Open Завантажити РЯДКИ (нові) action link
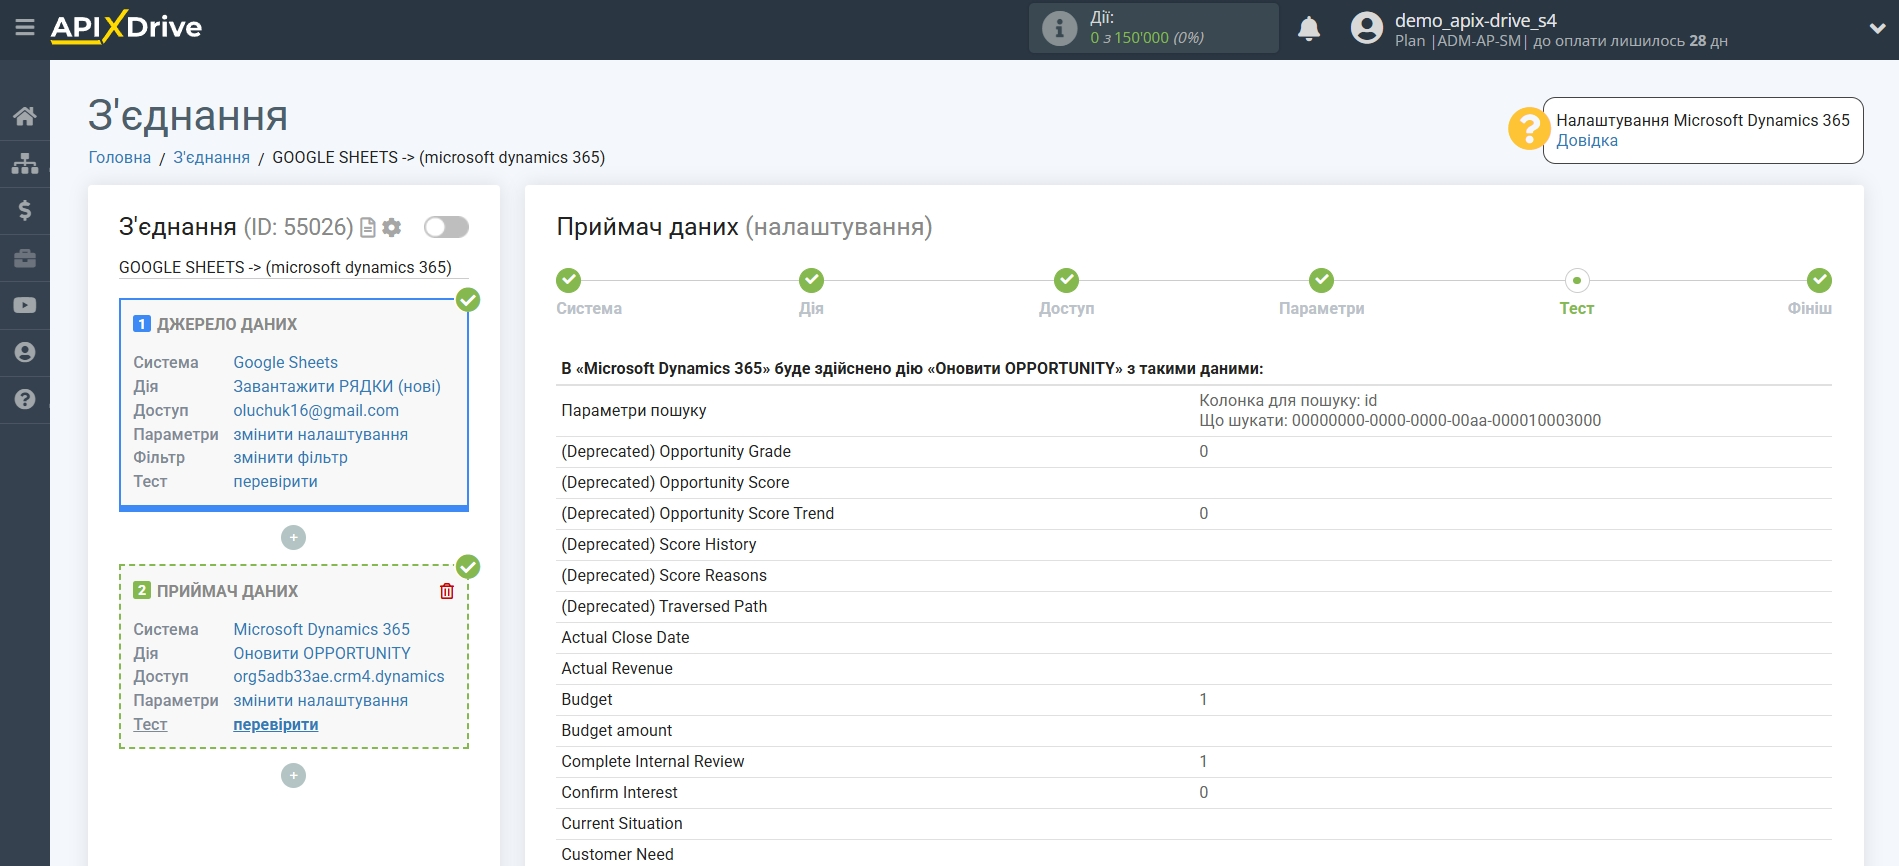1899x866 pixels. [337, 386]
